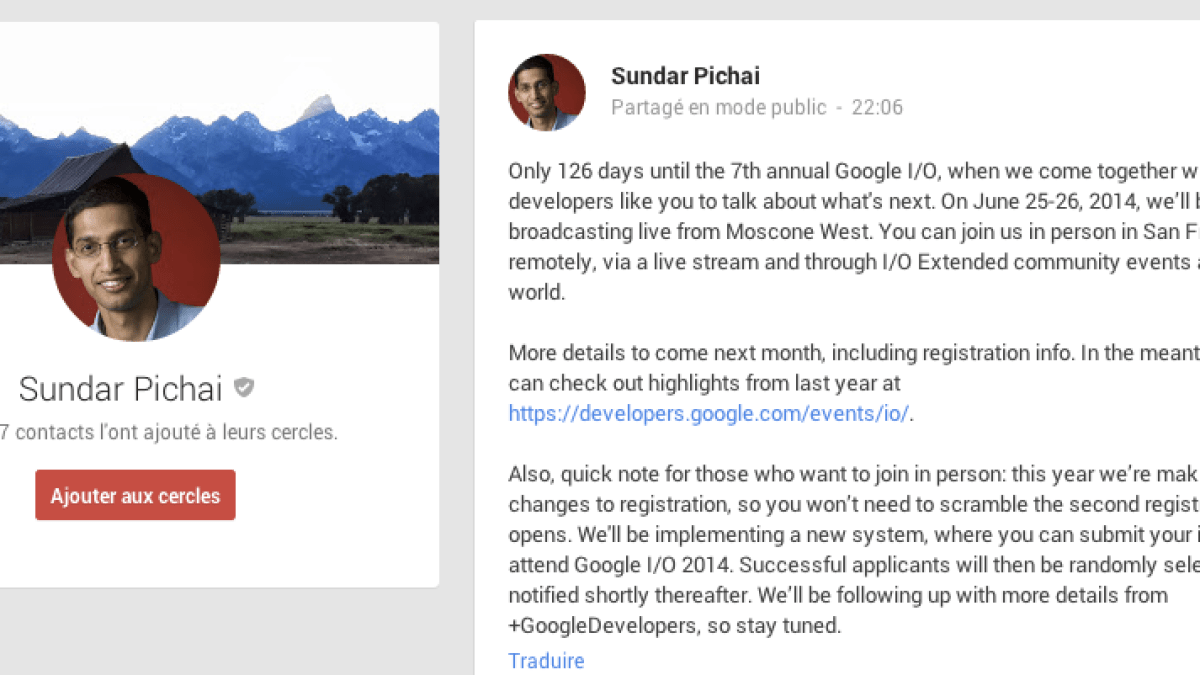Follow the developers.google.com/events/io link

pos(709,413)
